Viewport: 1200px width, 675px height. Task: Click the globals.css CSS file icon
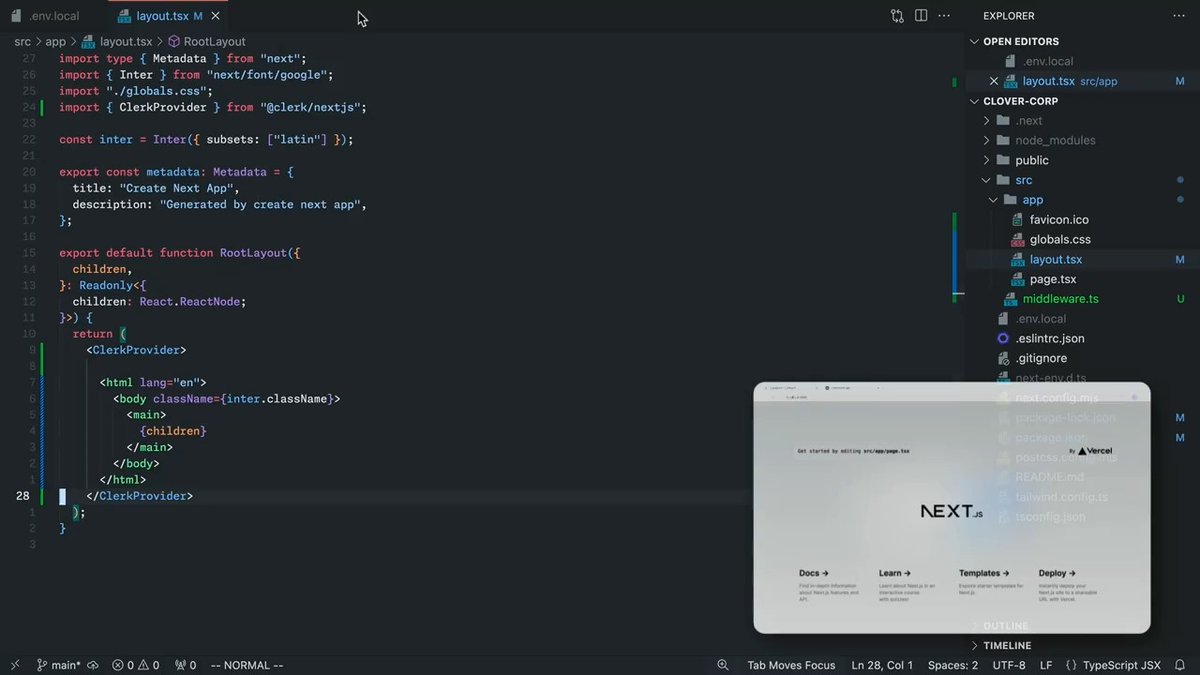click(x=1018, y=240)
